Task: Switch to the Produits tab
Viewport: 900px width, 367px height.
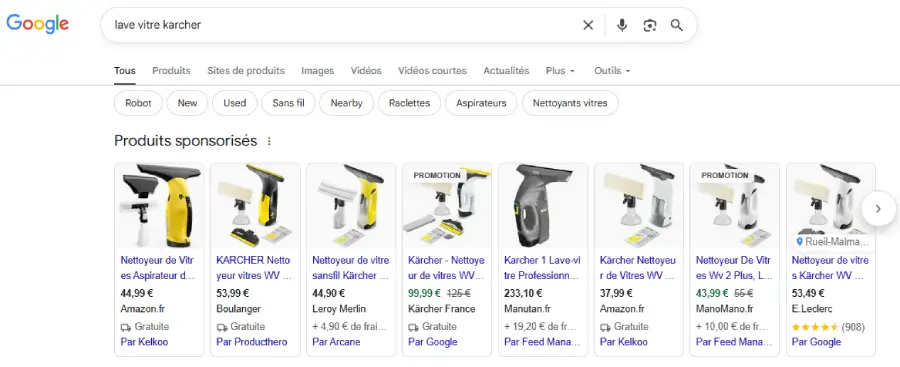Action: [x=171, y=71]
